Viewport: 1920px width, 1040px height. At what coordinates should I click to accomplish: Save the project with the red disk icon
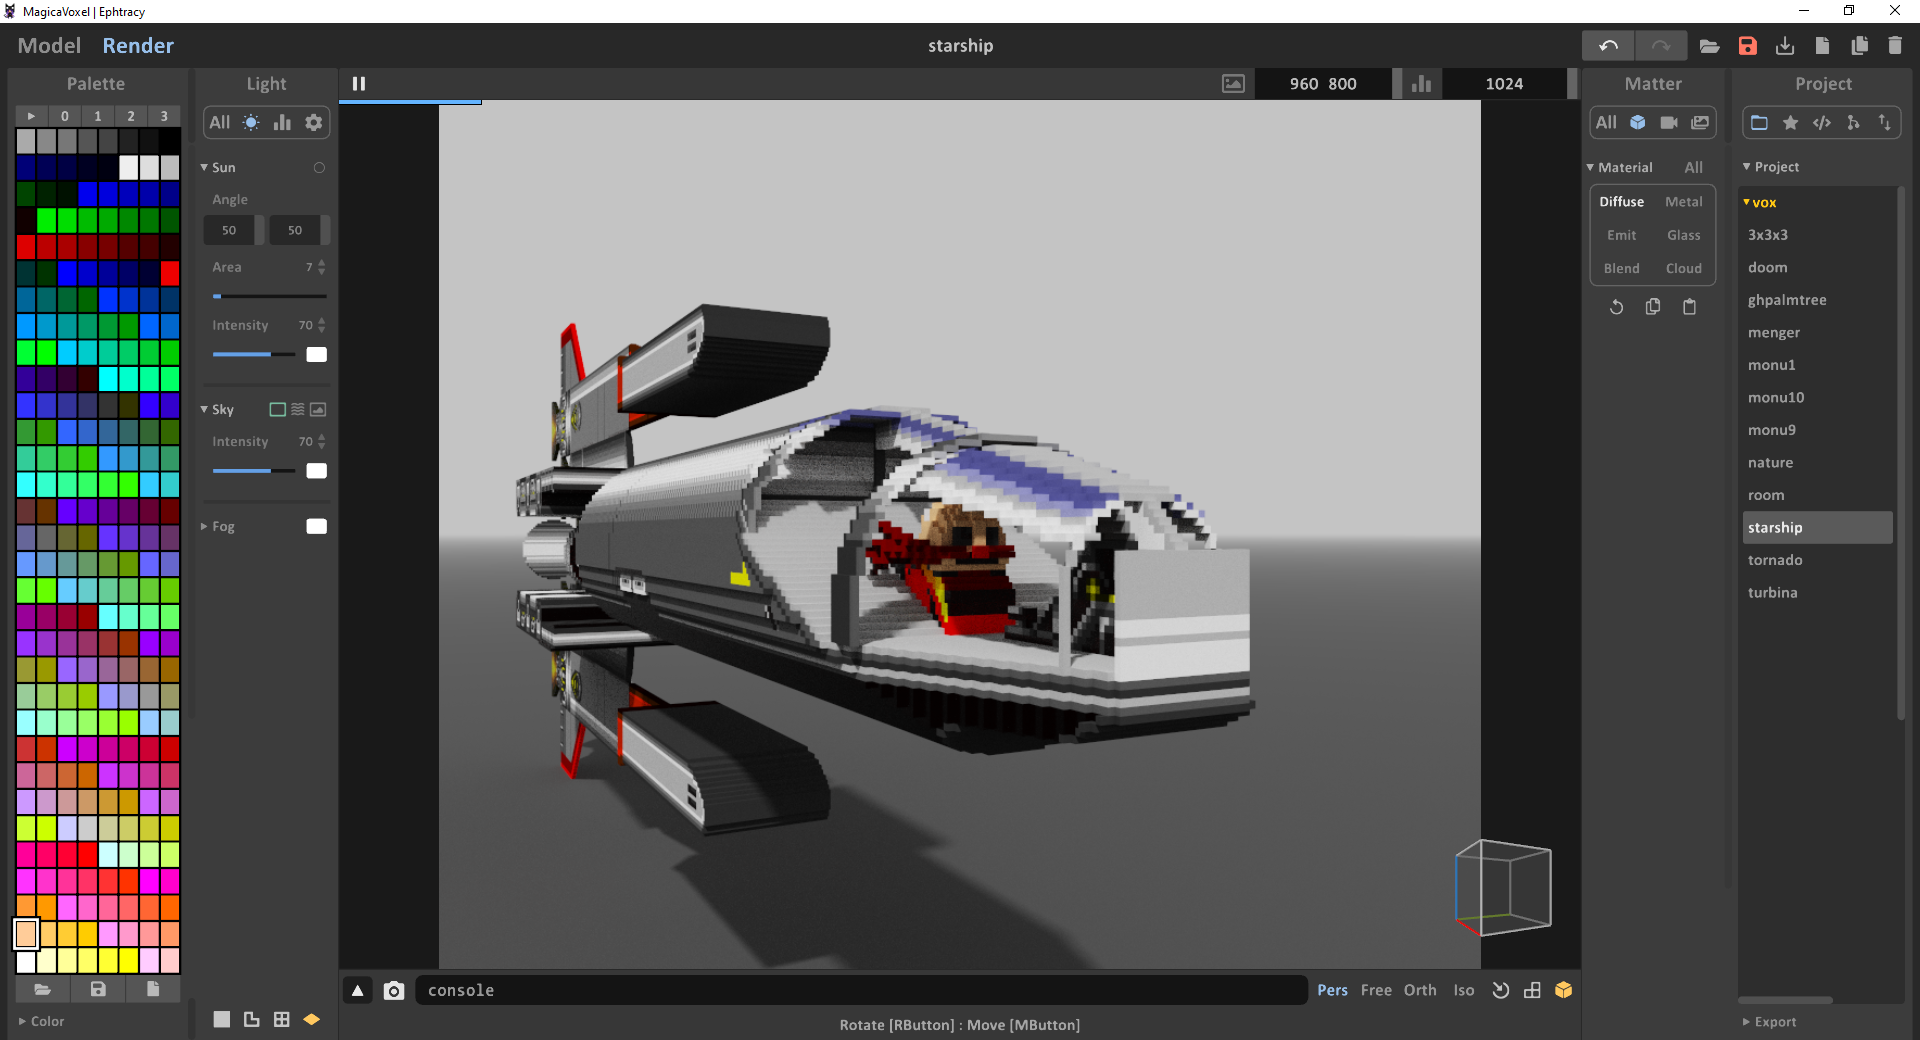tap(1748, 46)
